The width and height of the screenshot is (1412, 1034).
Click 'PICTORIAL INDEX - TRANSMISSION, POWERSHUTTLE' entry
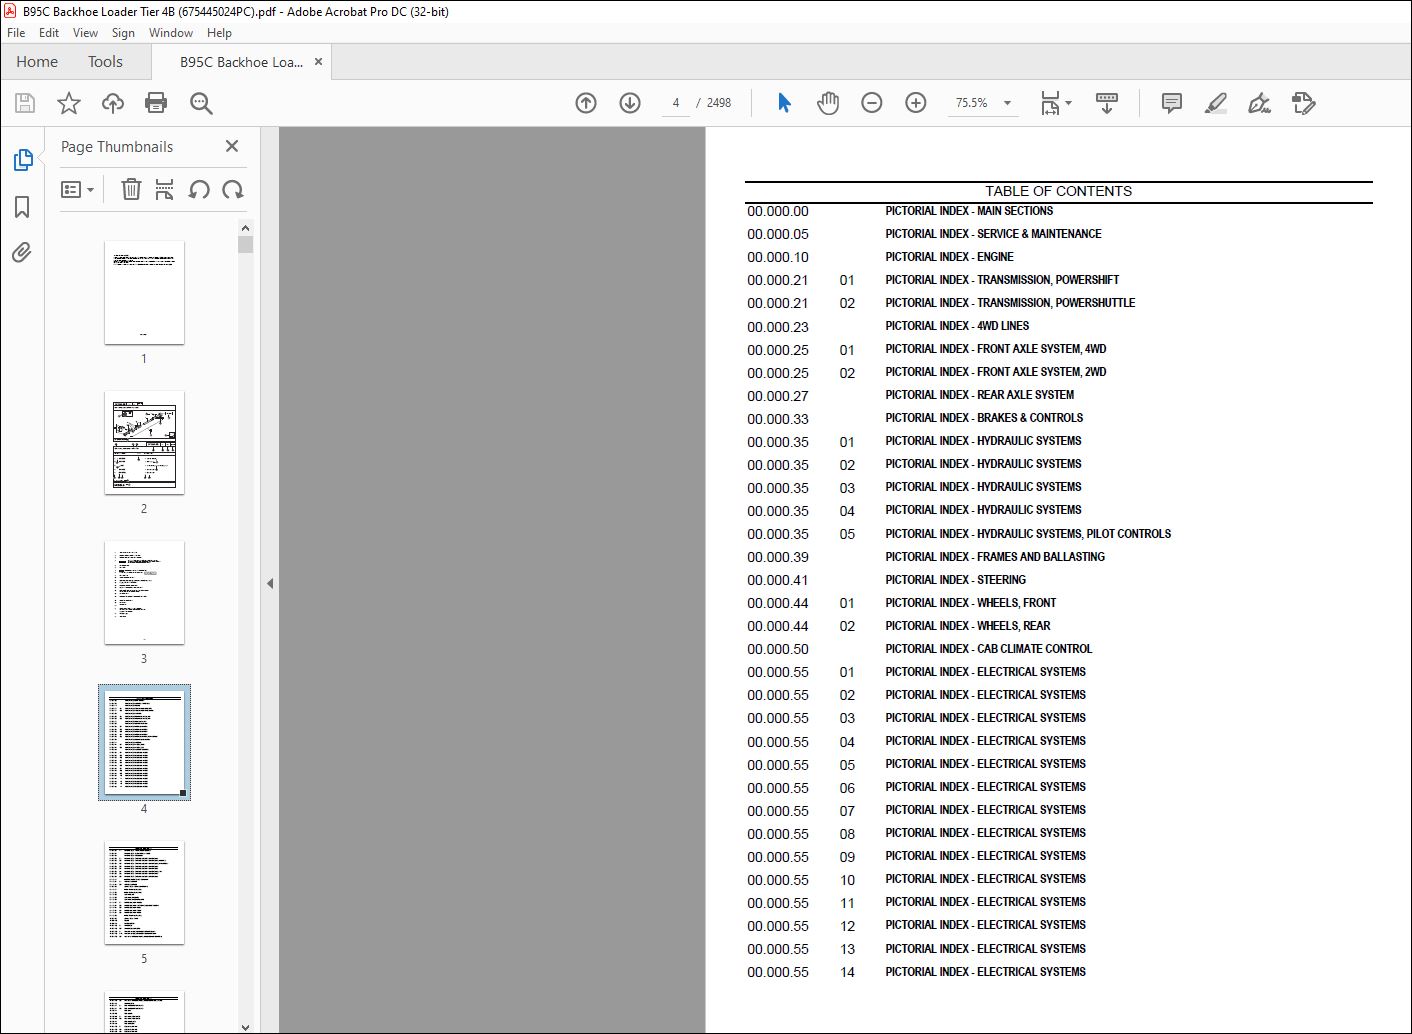click(x=1010, y=303)
